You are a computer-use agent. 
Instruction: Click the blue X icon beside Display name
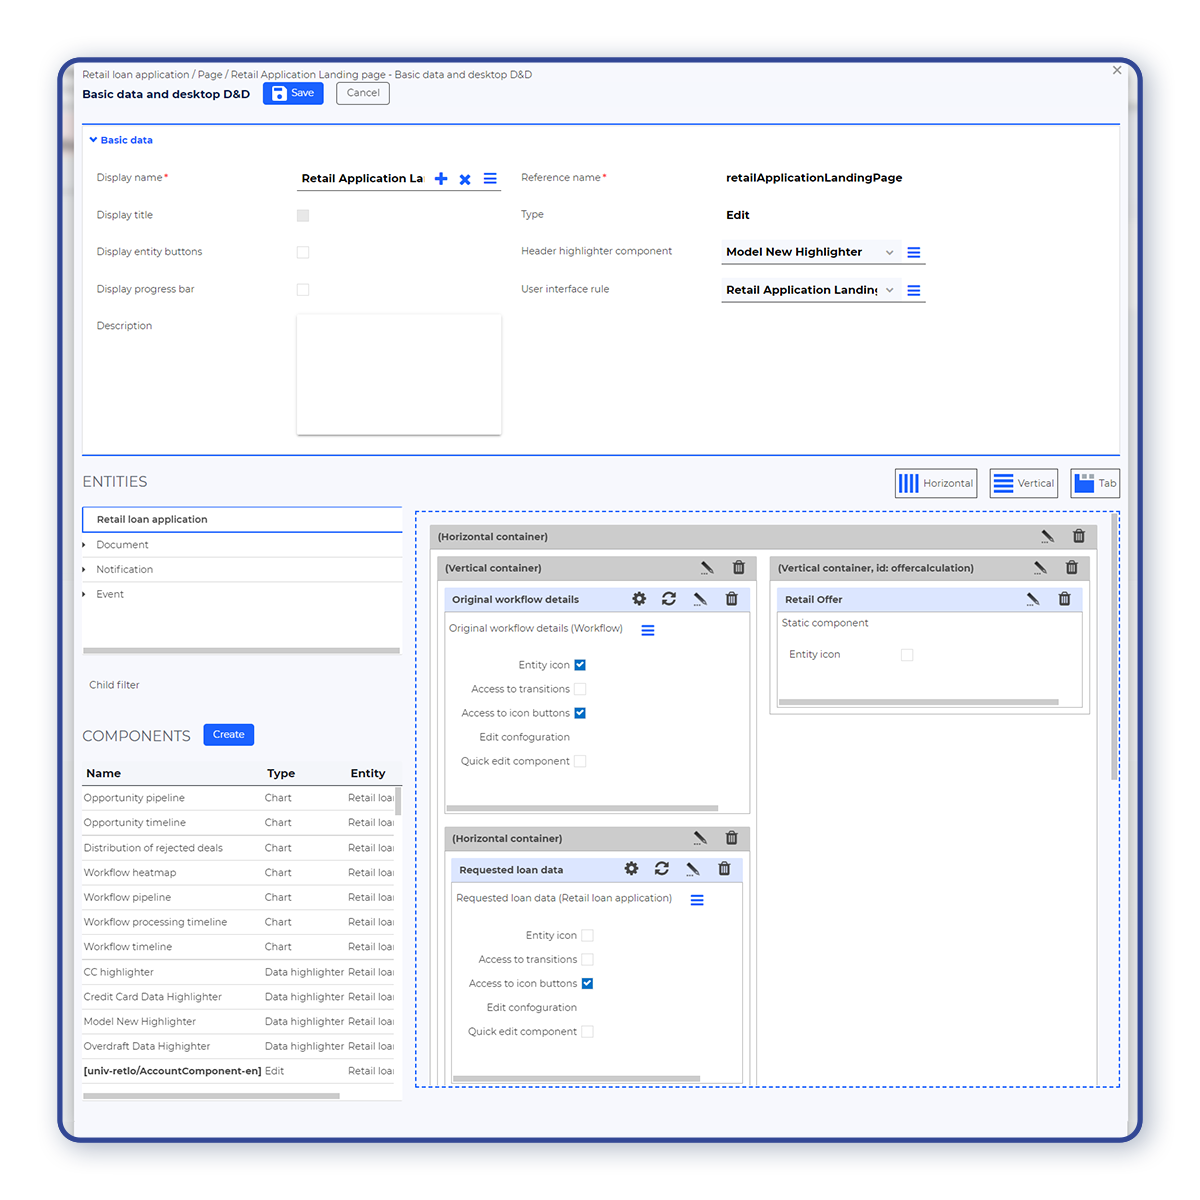(465, 179)
